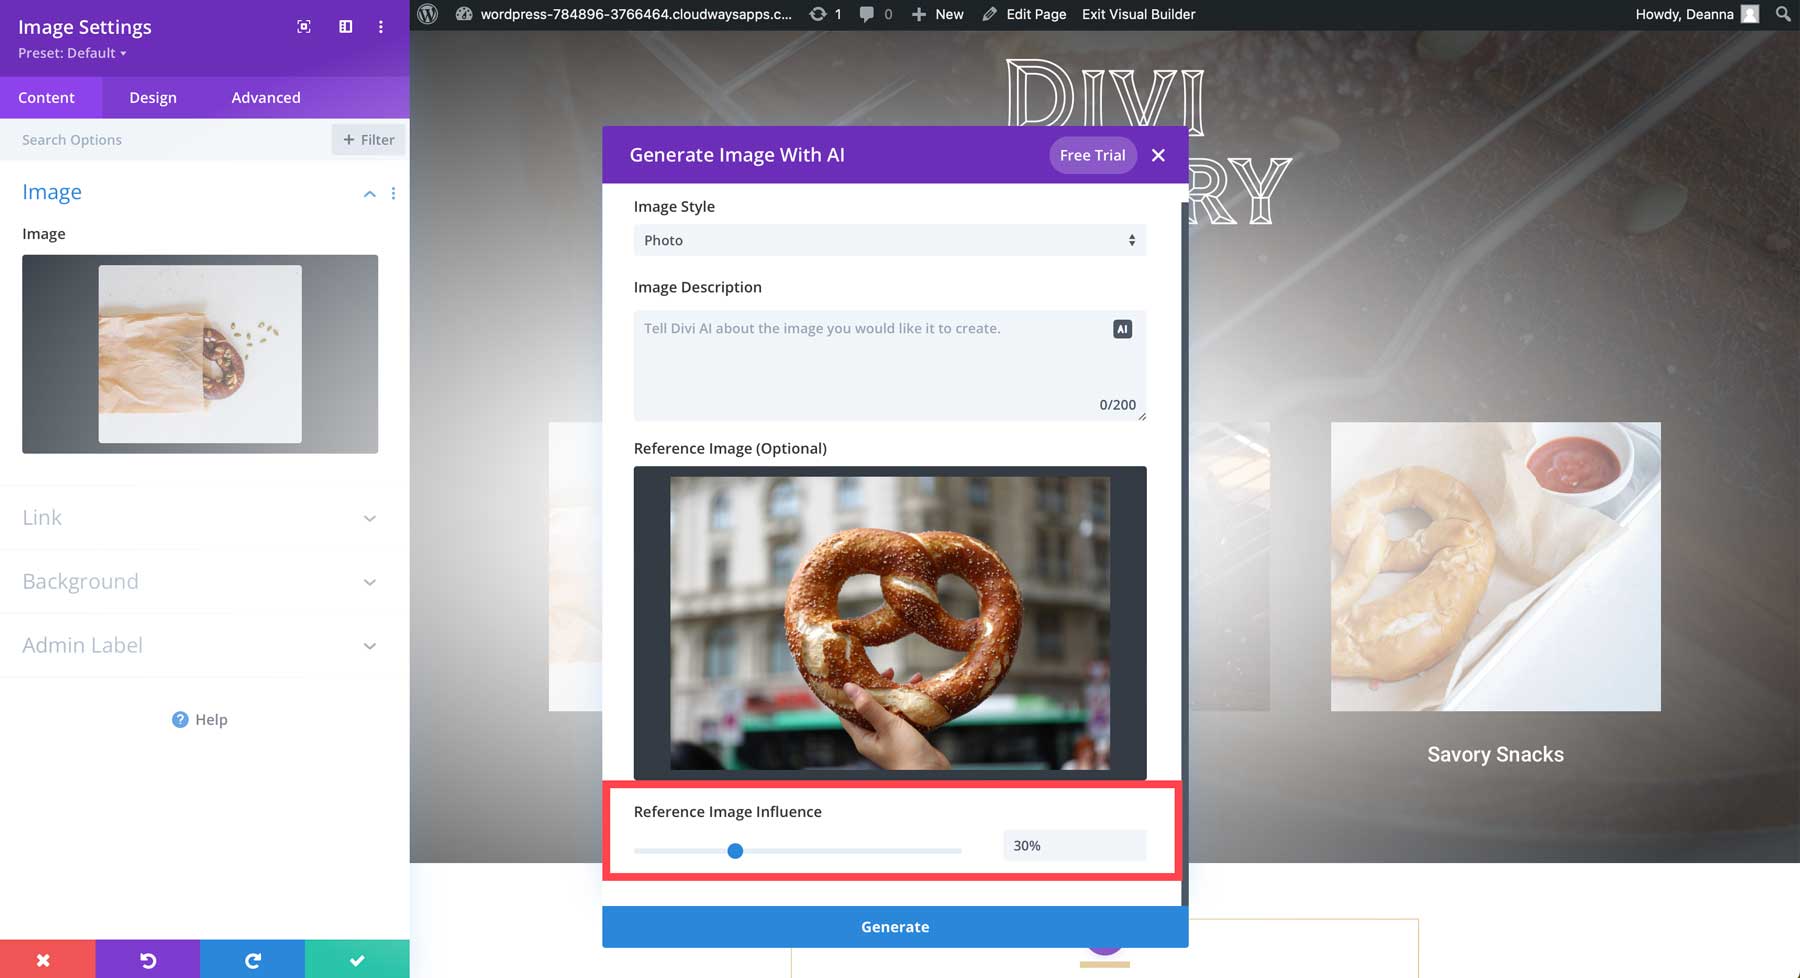Click the 30% influence value field
The image size is (1800, 978).
(1075, 846)
